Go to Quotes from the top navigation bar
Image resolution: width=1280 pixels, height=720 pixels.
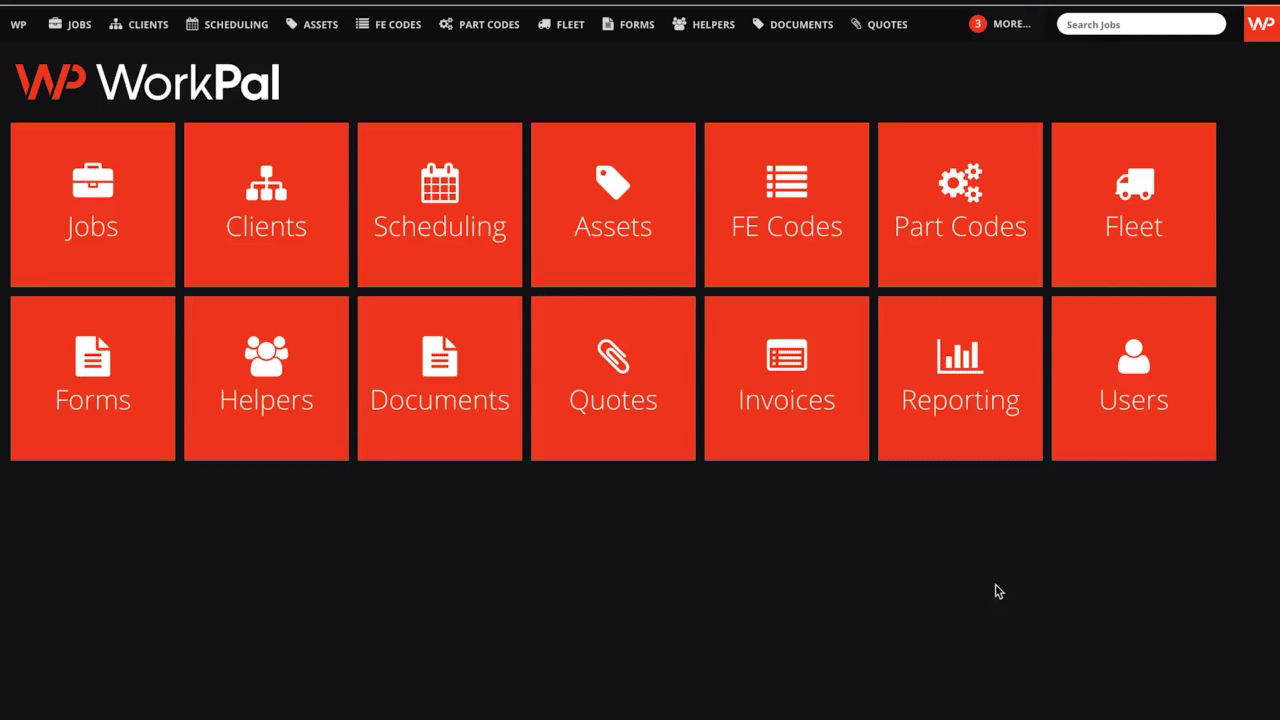pos(879,24)
